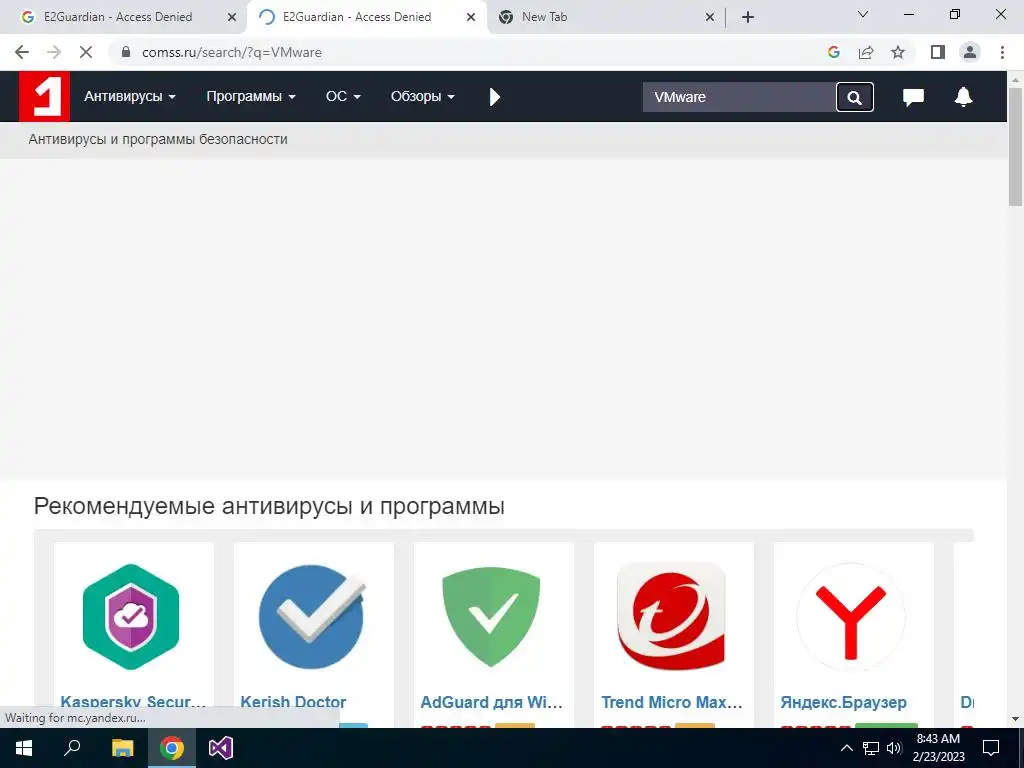1024x768 pixels.
Task: Close the first E2Guardian tab
Action: pyautogui.click(x=232, y=18)
